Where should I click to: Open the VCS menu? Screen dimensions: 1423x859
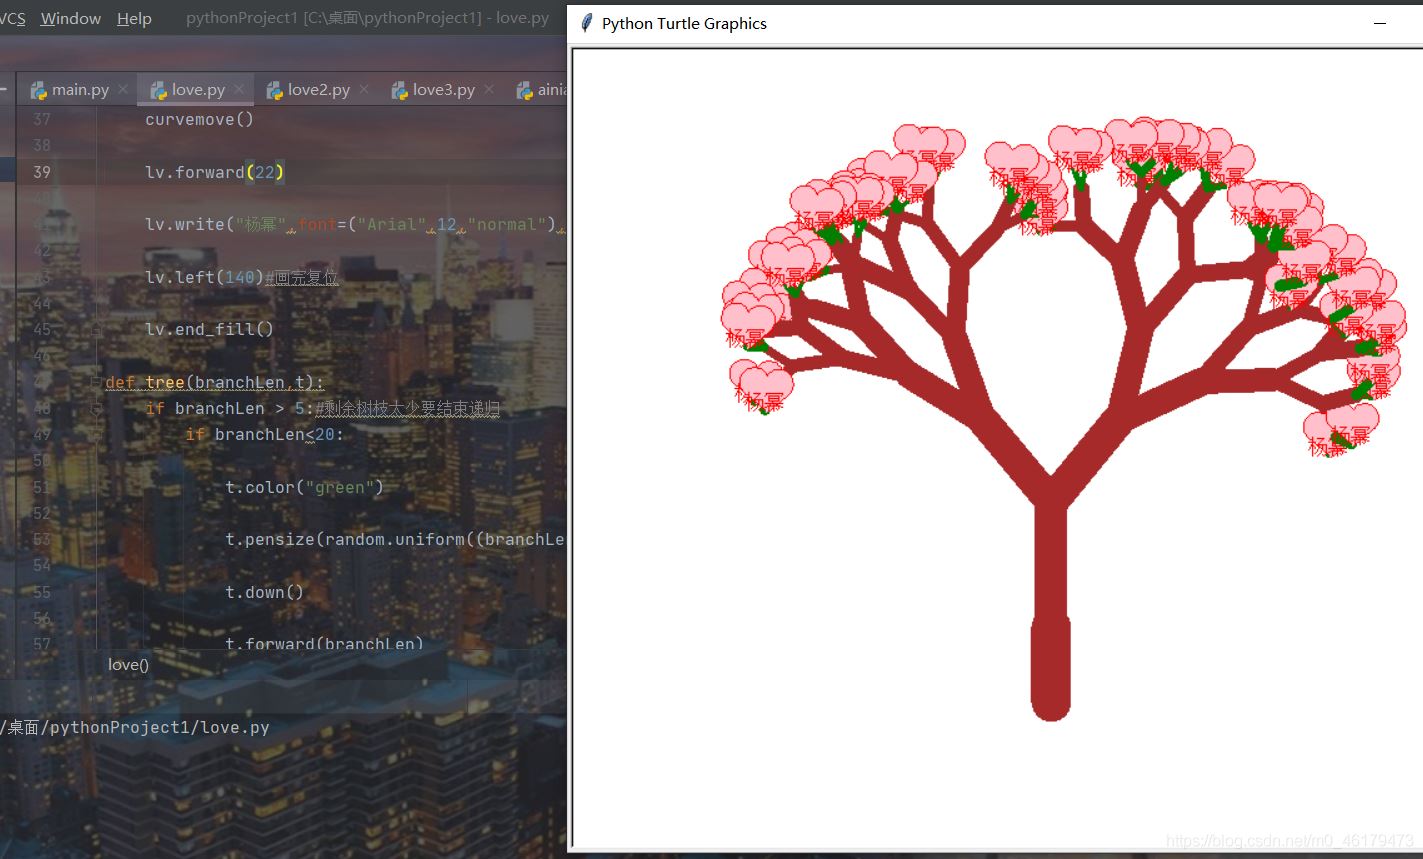coord(12,18)
